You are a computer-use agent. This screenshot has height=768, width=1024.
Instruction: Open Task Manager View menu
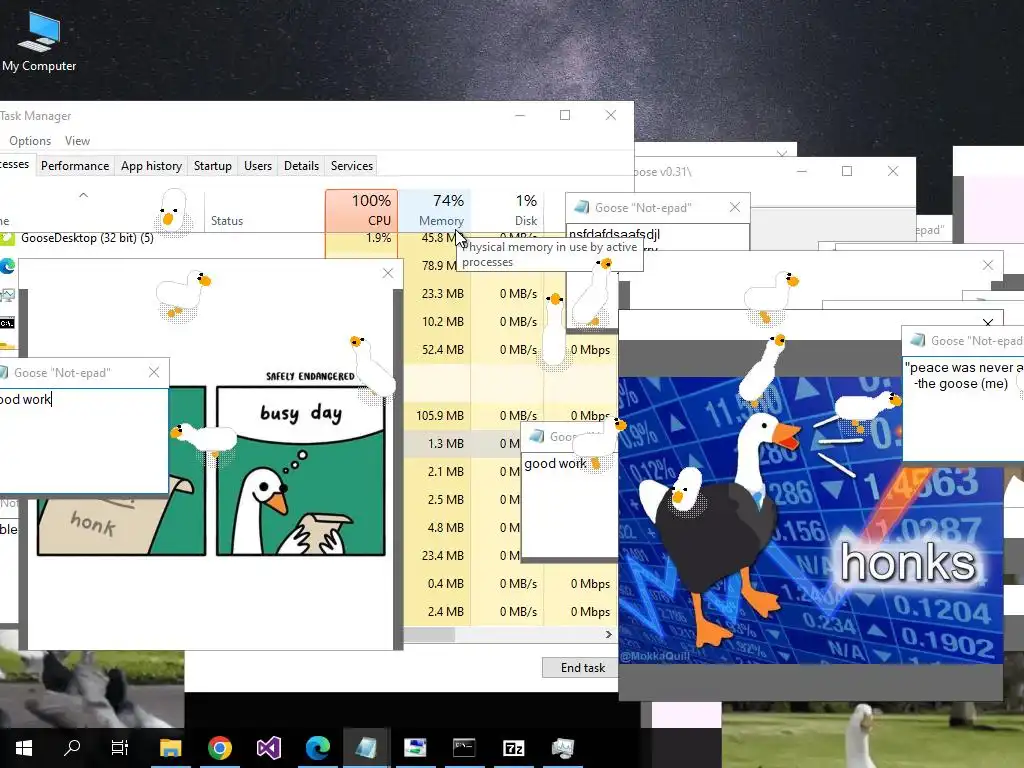point(77,141)
